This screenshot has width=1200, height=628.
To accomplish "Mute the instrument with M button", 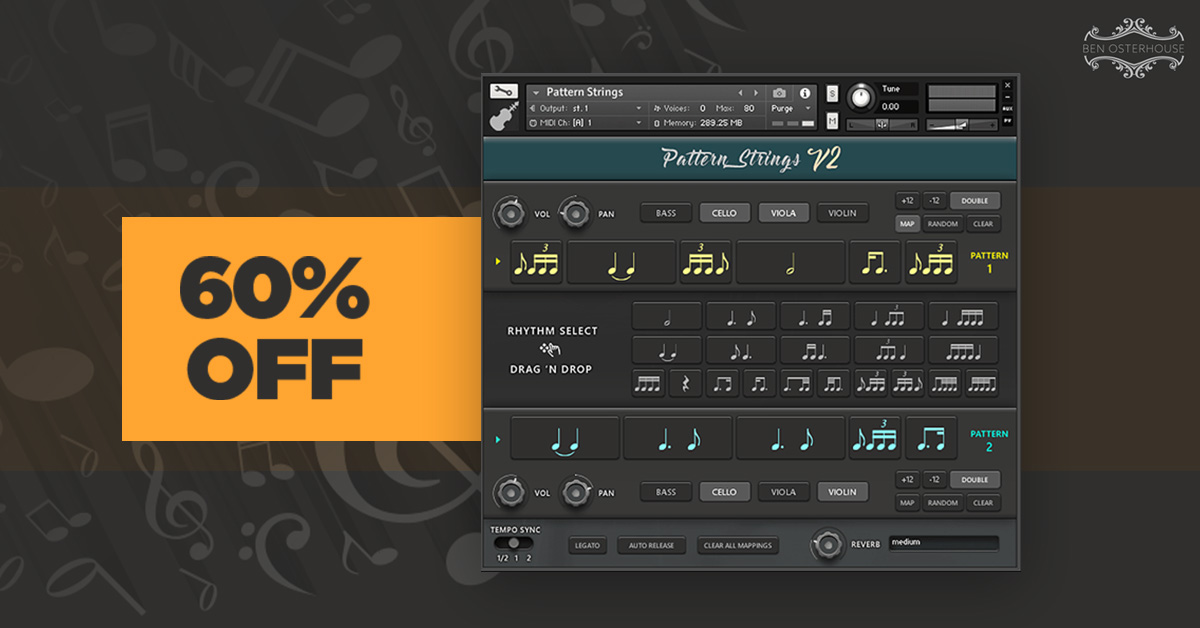I will click(832, 120).
